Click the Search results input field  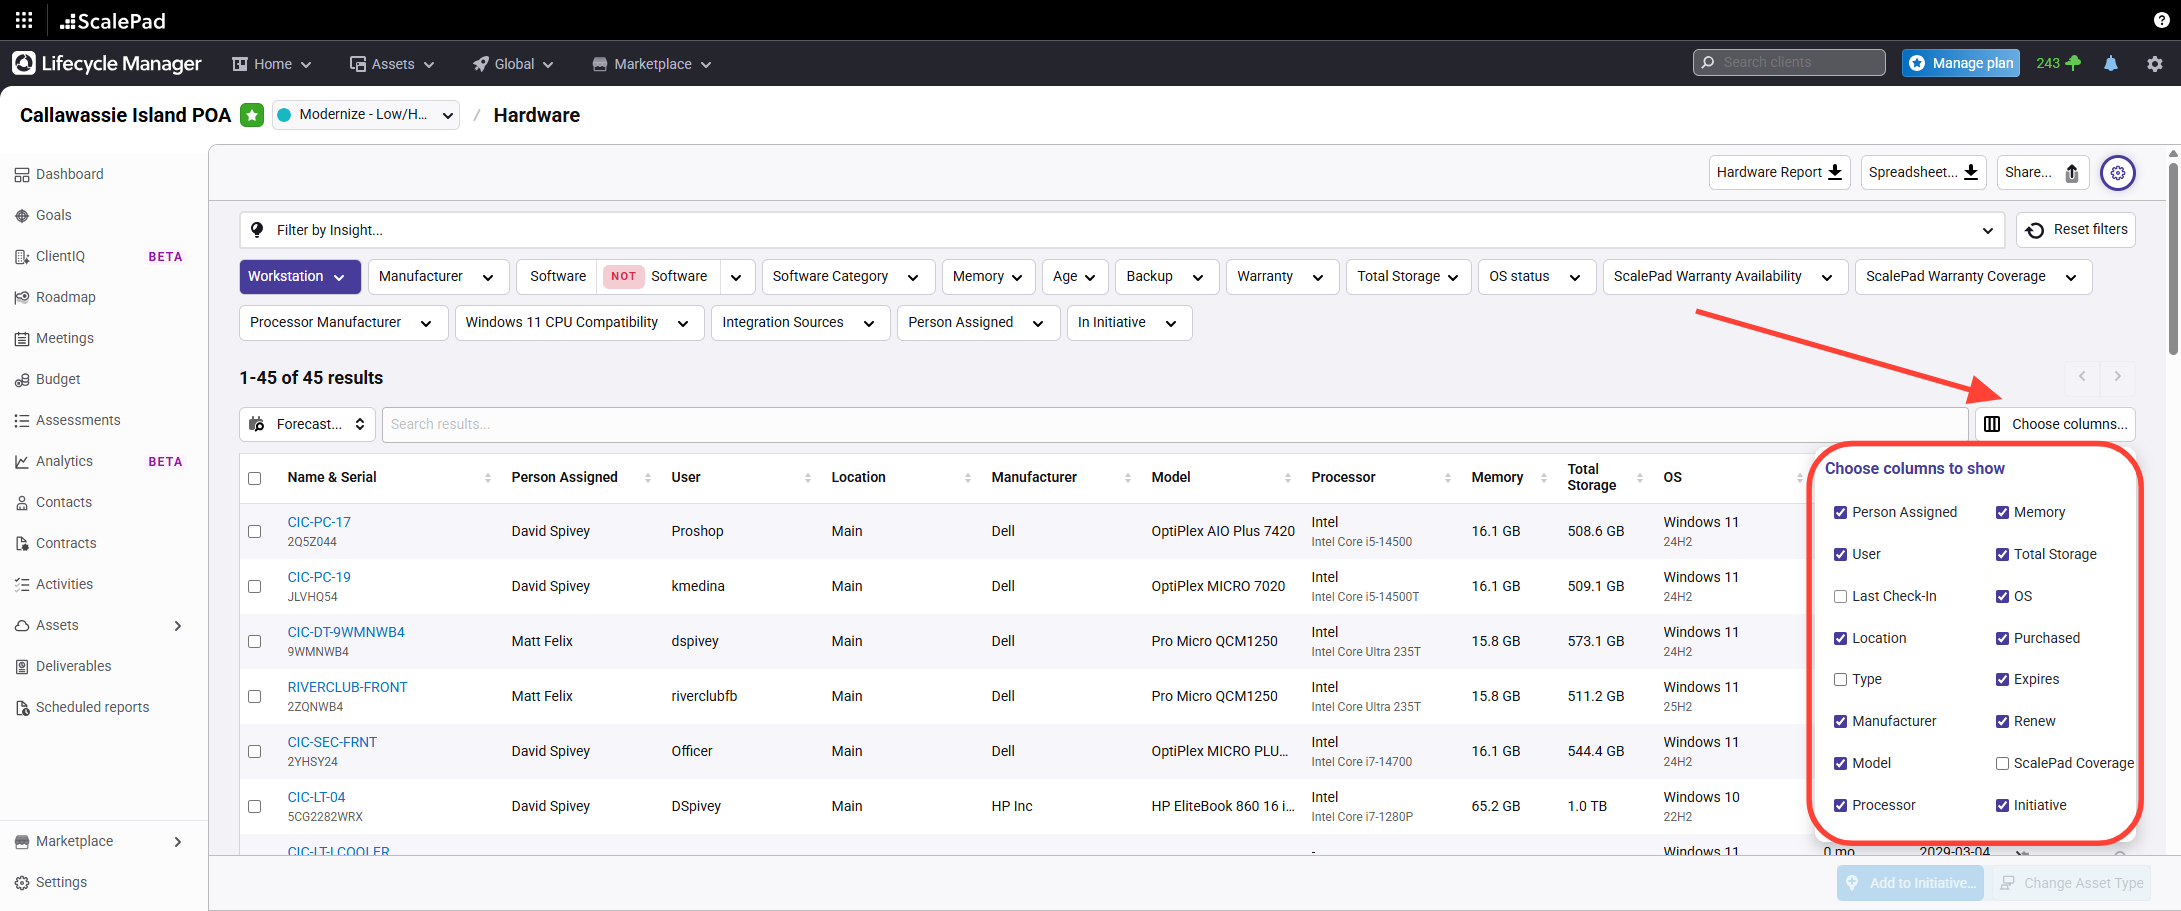click(x=1174, y=424)
